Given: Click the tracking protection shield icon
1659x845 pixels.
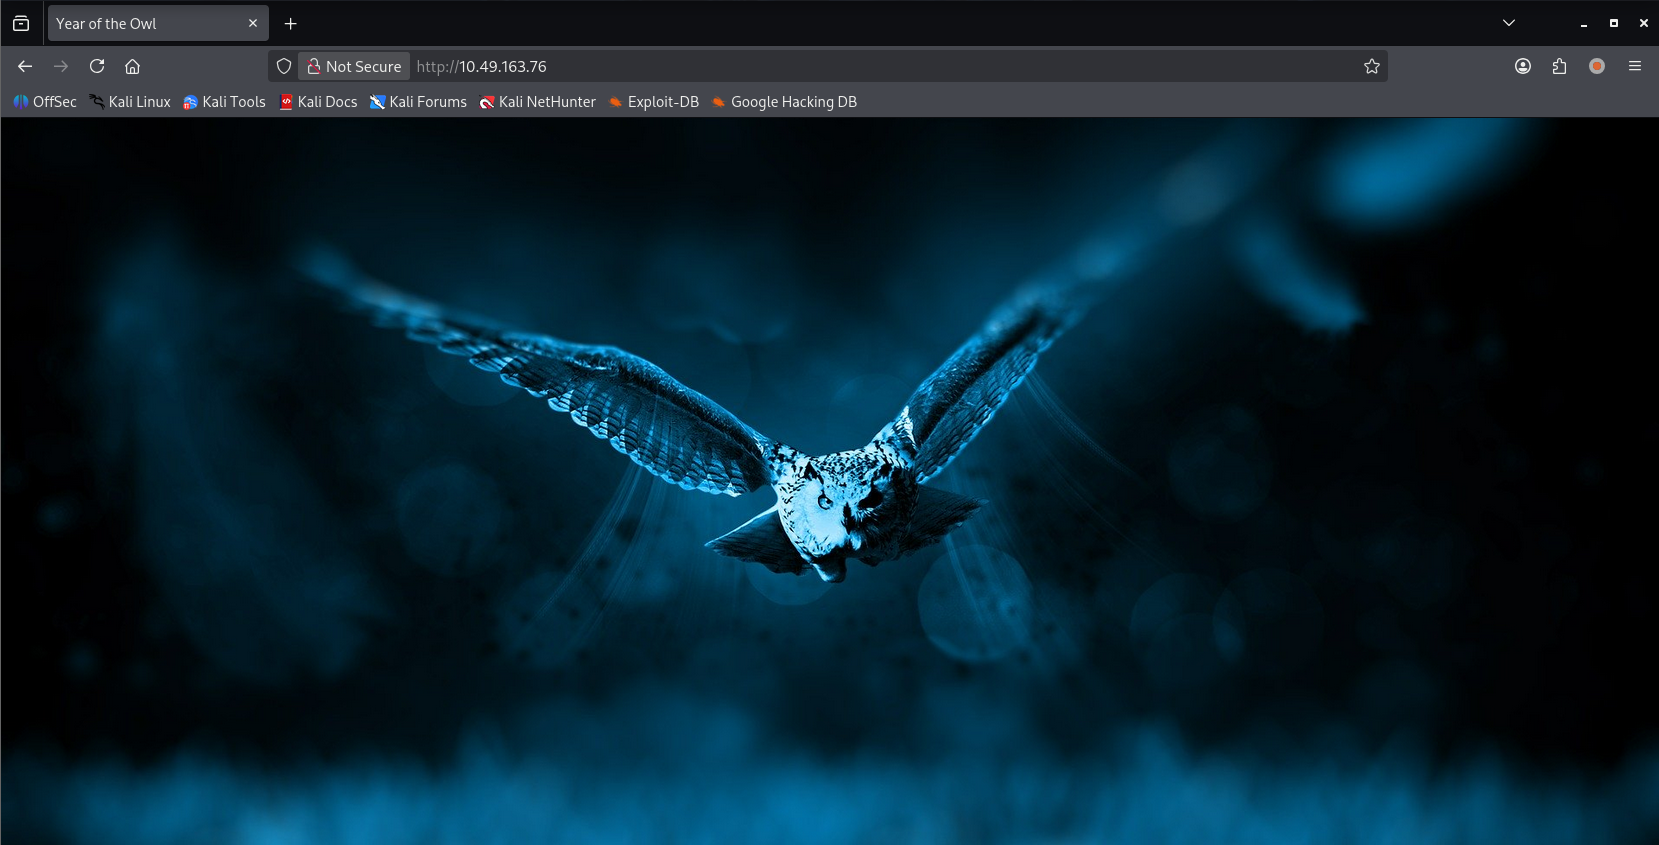Looking at the screenshot, I should tap(284, 66).
